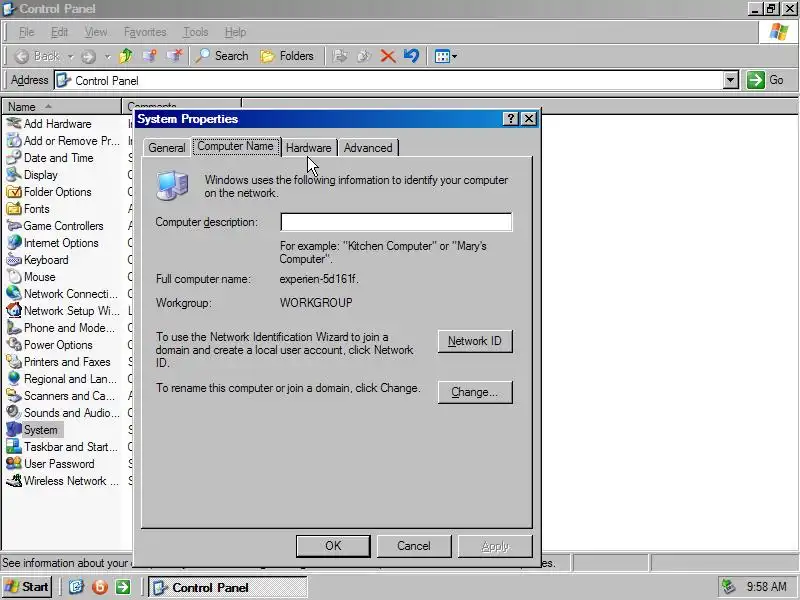
Task: Select the Computer Name tab
Action: pos(236,146)
